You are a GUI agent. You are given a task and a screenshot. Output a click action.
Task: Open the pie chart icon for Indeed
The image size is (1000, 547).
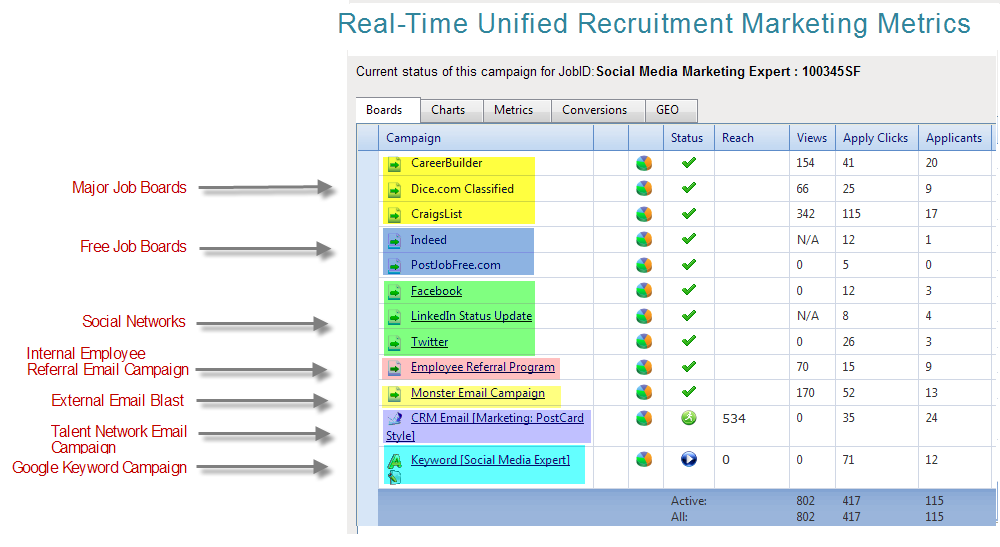coord(644,240)
